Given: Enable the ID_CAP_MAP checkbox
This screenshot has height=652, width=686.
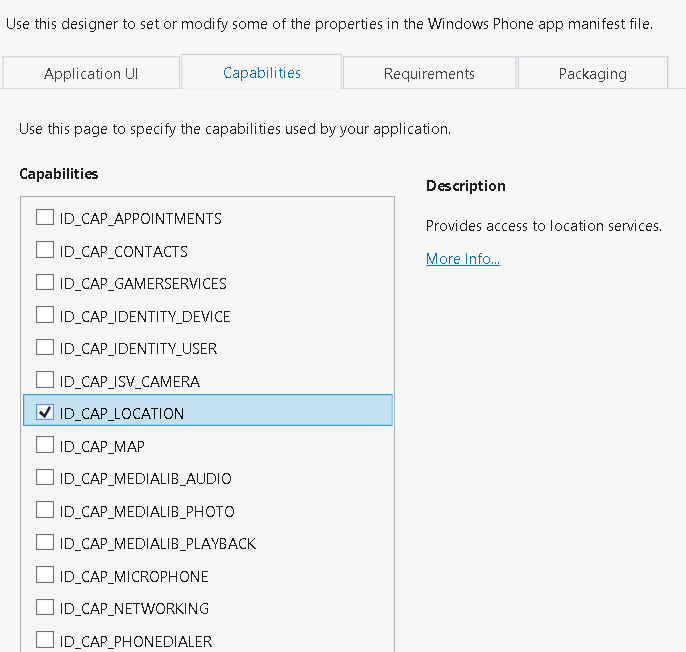Looking at the screenshot, I should [45, 445].
